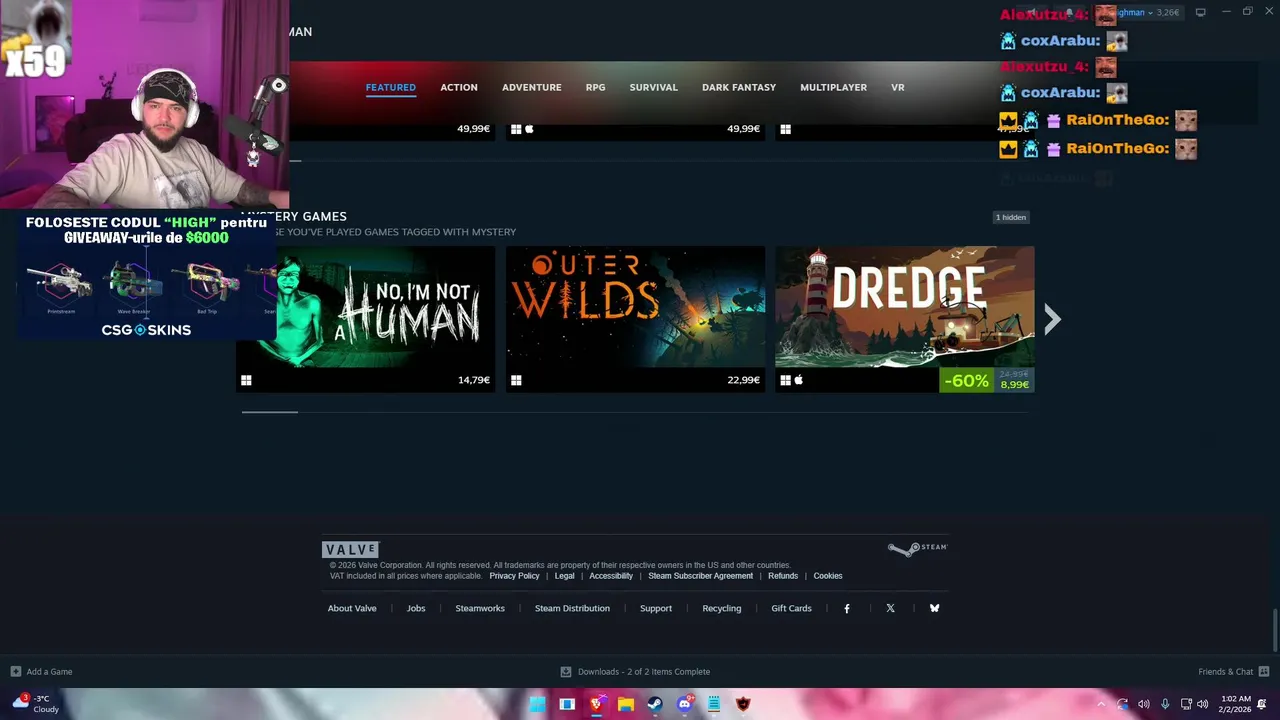The image size is (1280, 720).
Task: Expand the account dropdown showing 3,26€
Action: (1150, 13)
